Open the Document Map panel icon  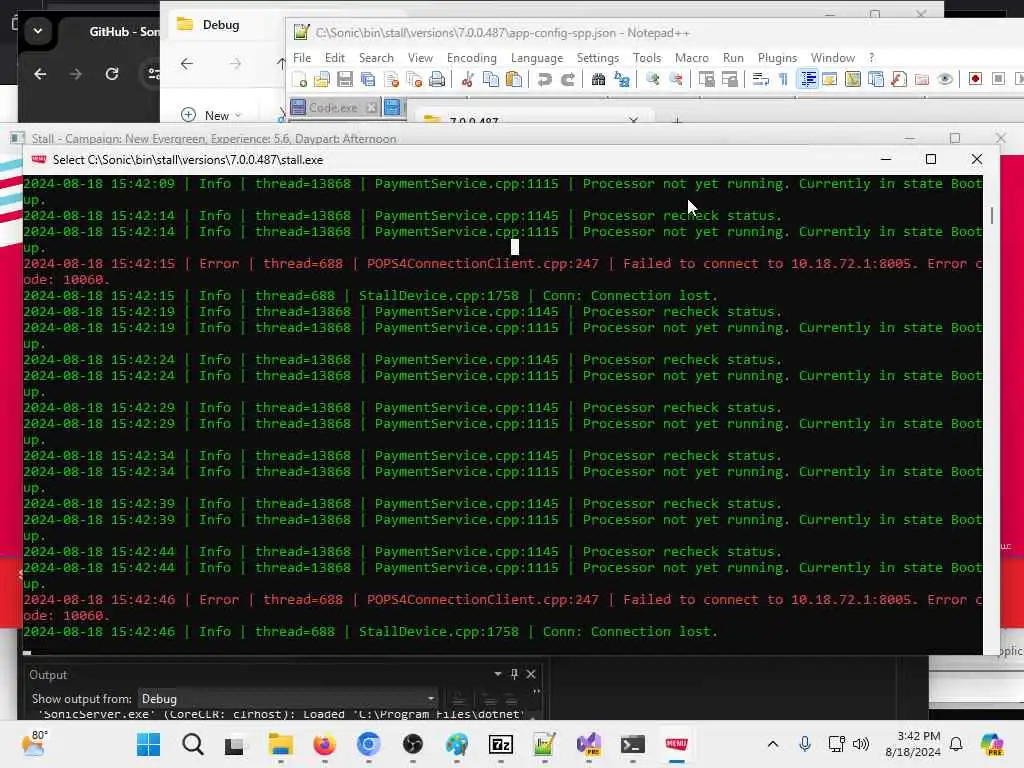(x=853, y=80)
